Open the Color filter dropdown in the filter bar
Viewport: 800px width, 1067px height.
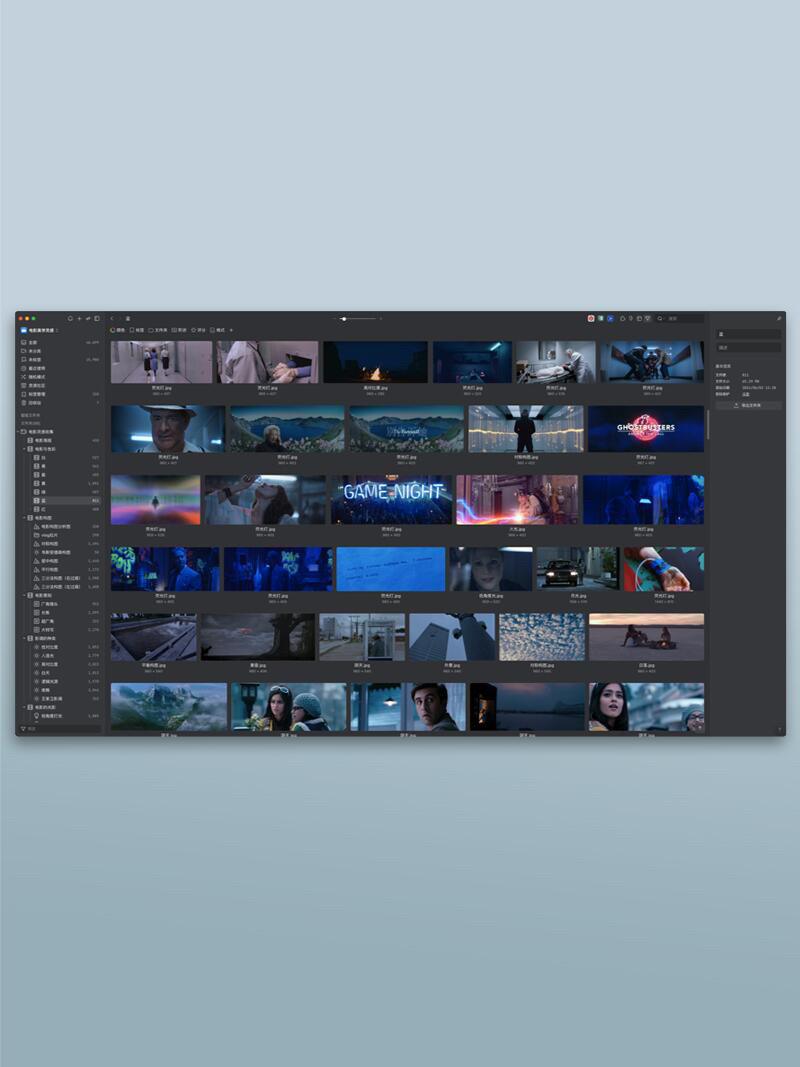(118, 330)
